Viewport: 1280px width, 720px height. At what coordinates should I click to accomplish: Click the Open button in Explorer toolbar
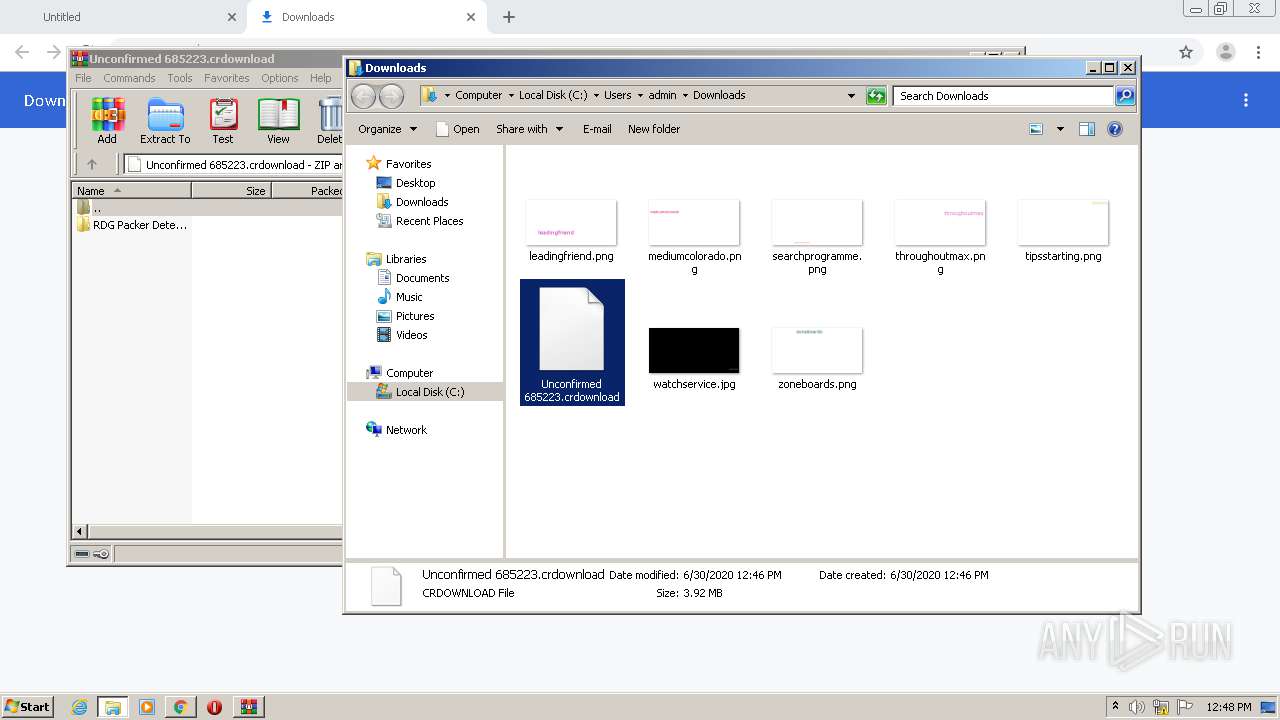coord(458,129)
